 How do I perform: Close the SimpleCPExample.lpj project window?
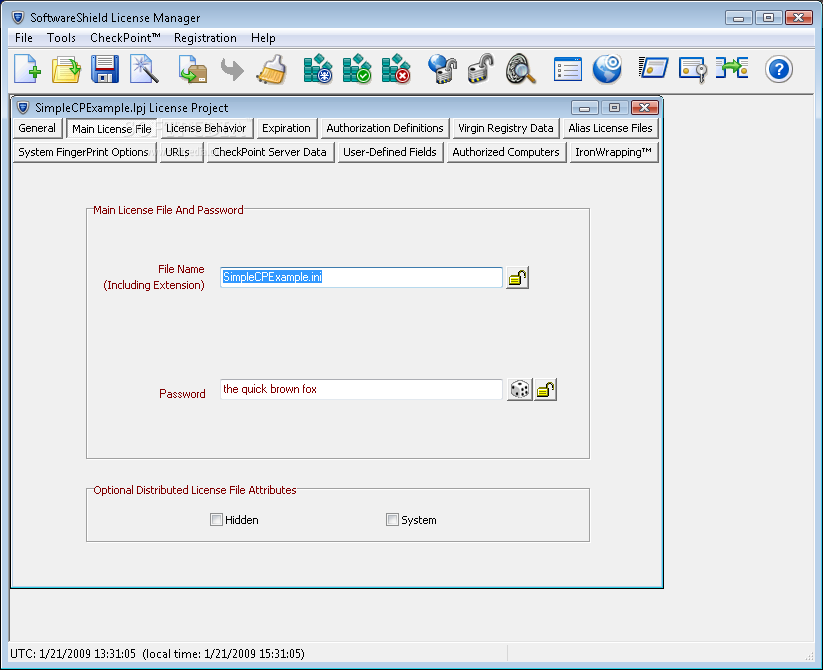point(645,108)
